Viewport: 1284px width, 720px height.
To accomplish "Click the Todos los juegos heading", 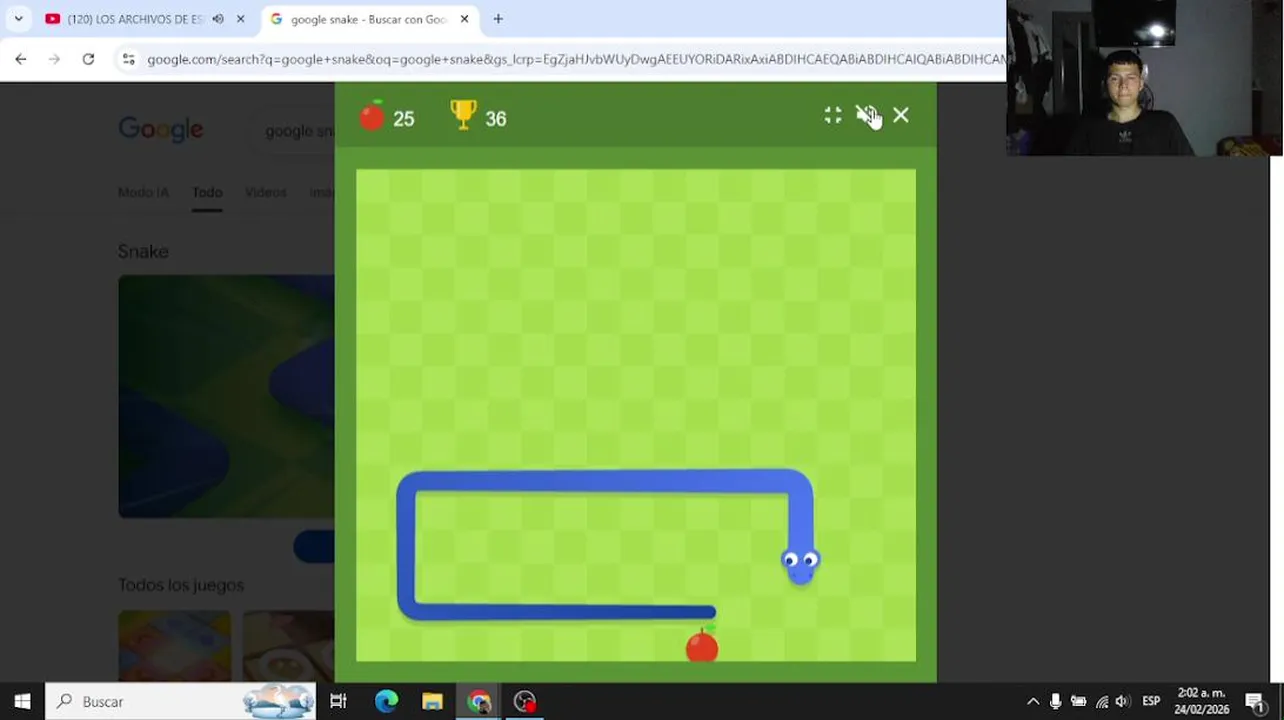I will (181, 585).
